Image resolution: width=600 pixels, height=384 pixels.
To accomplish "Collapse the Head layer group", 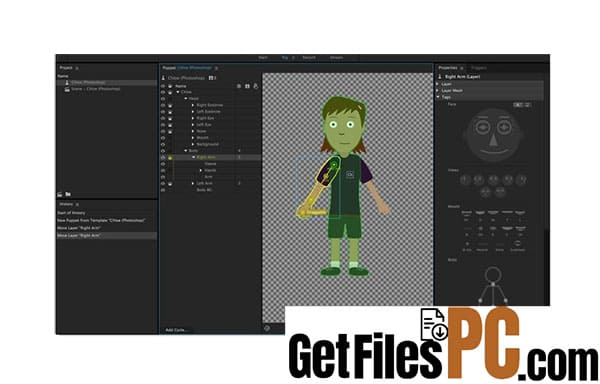I will pyautogui.click(x=186, y=99).
